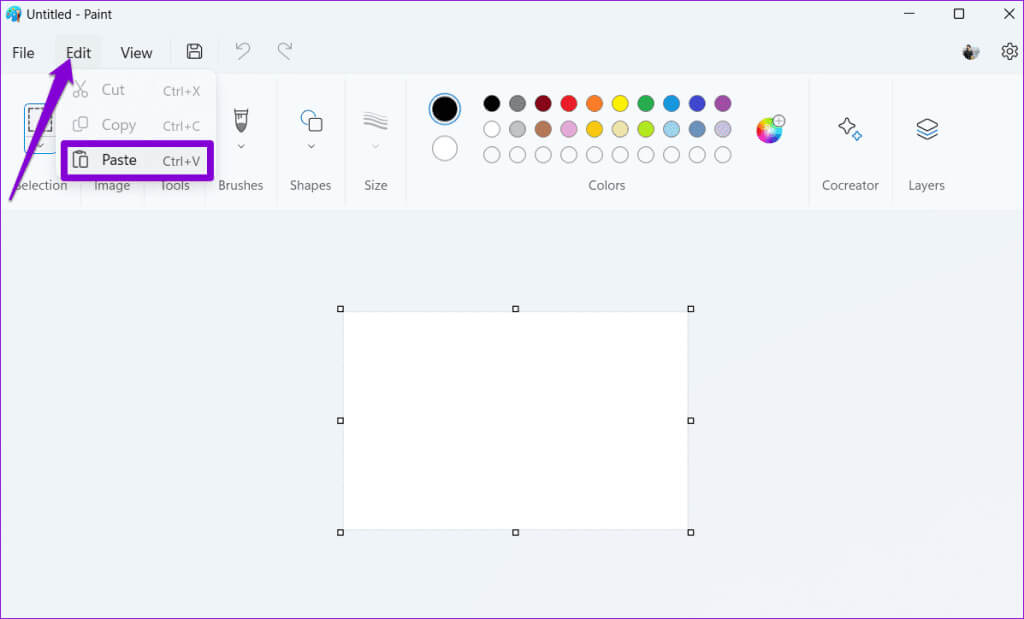Image resolution: width=1024 pixels, height=619 pixels.
Task: Pick the dark gray palette color
Action: pos(517,103)
